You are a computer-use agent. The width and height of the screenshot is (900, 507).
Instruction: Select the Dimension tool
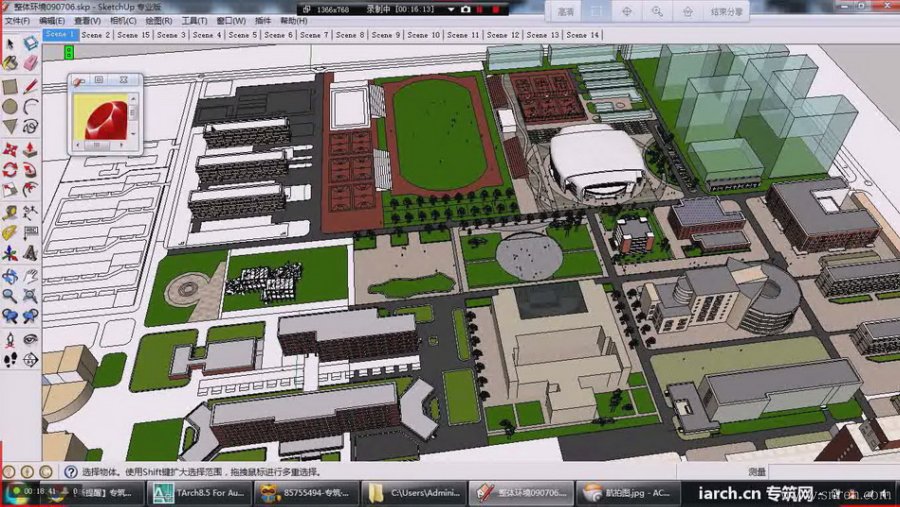click(30, 213)
